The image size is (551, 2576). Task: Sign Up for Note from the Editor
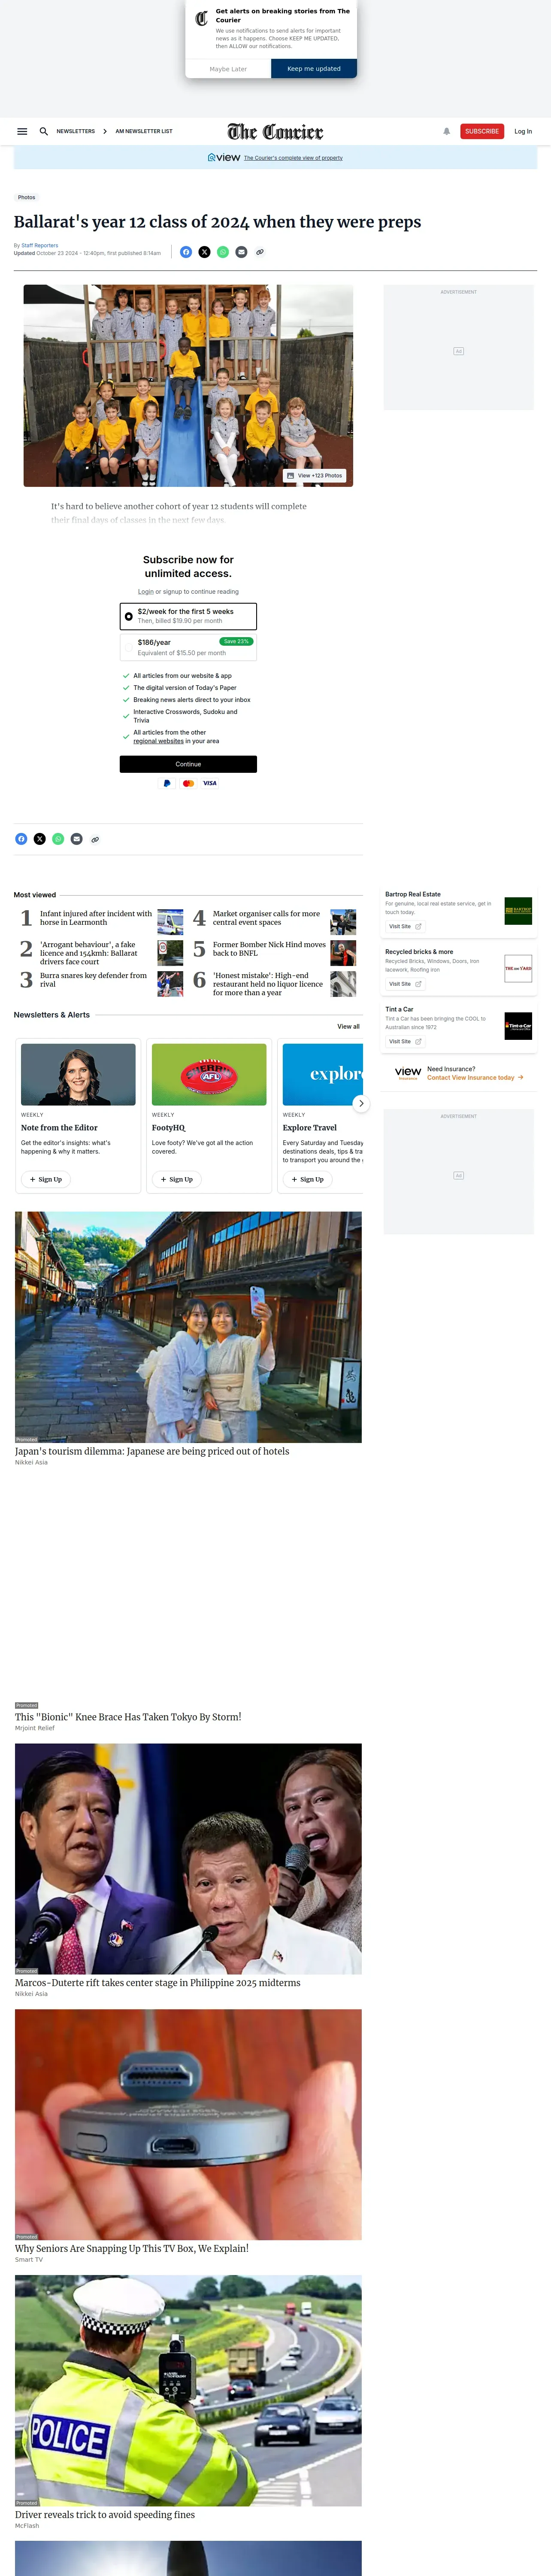[x=46, y=1179]
